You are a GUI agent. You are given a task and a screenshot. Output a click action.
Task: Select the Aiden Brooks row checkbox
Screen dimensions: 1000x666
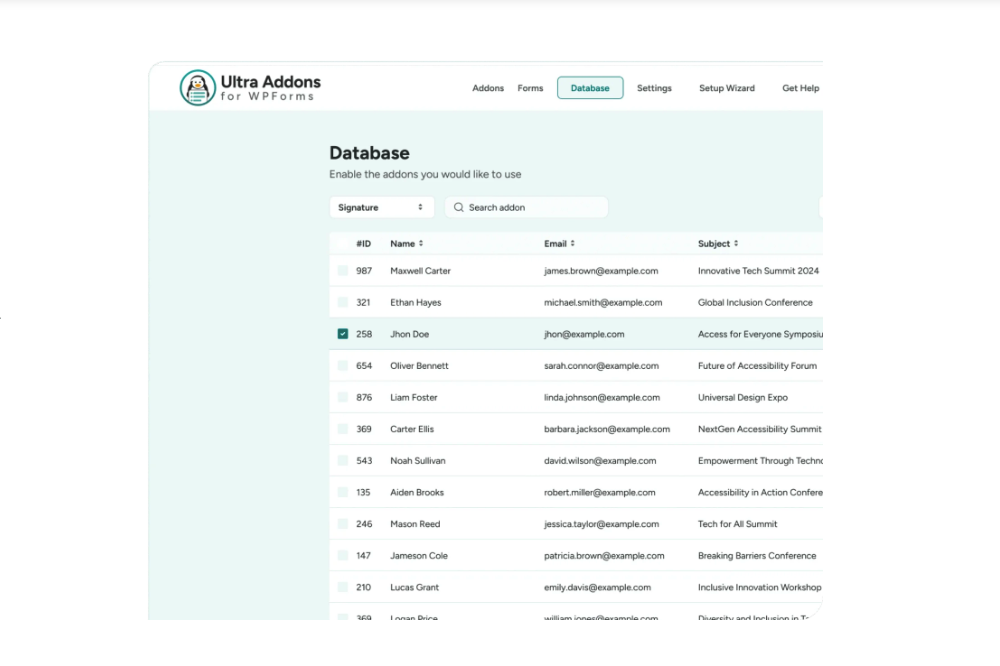click(x=343, y=492)
